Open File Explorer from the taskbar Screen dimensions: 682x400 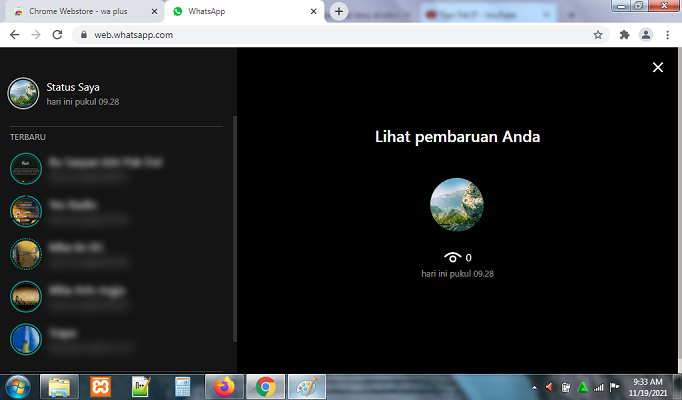(x=60, y=387)
